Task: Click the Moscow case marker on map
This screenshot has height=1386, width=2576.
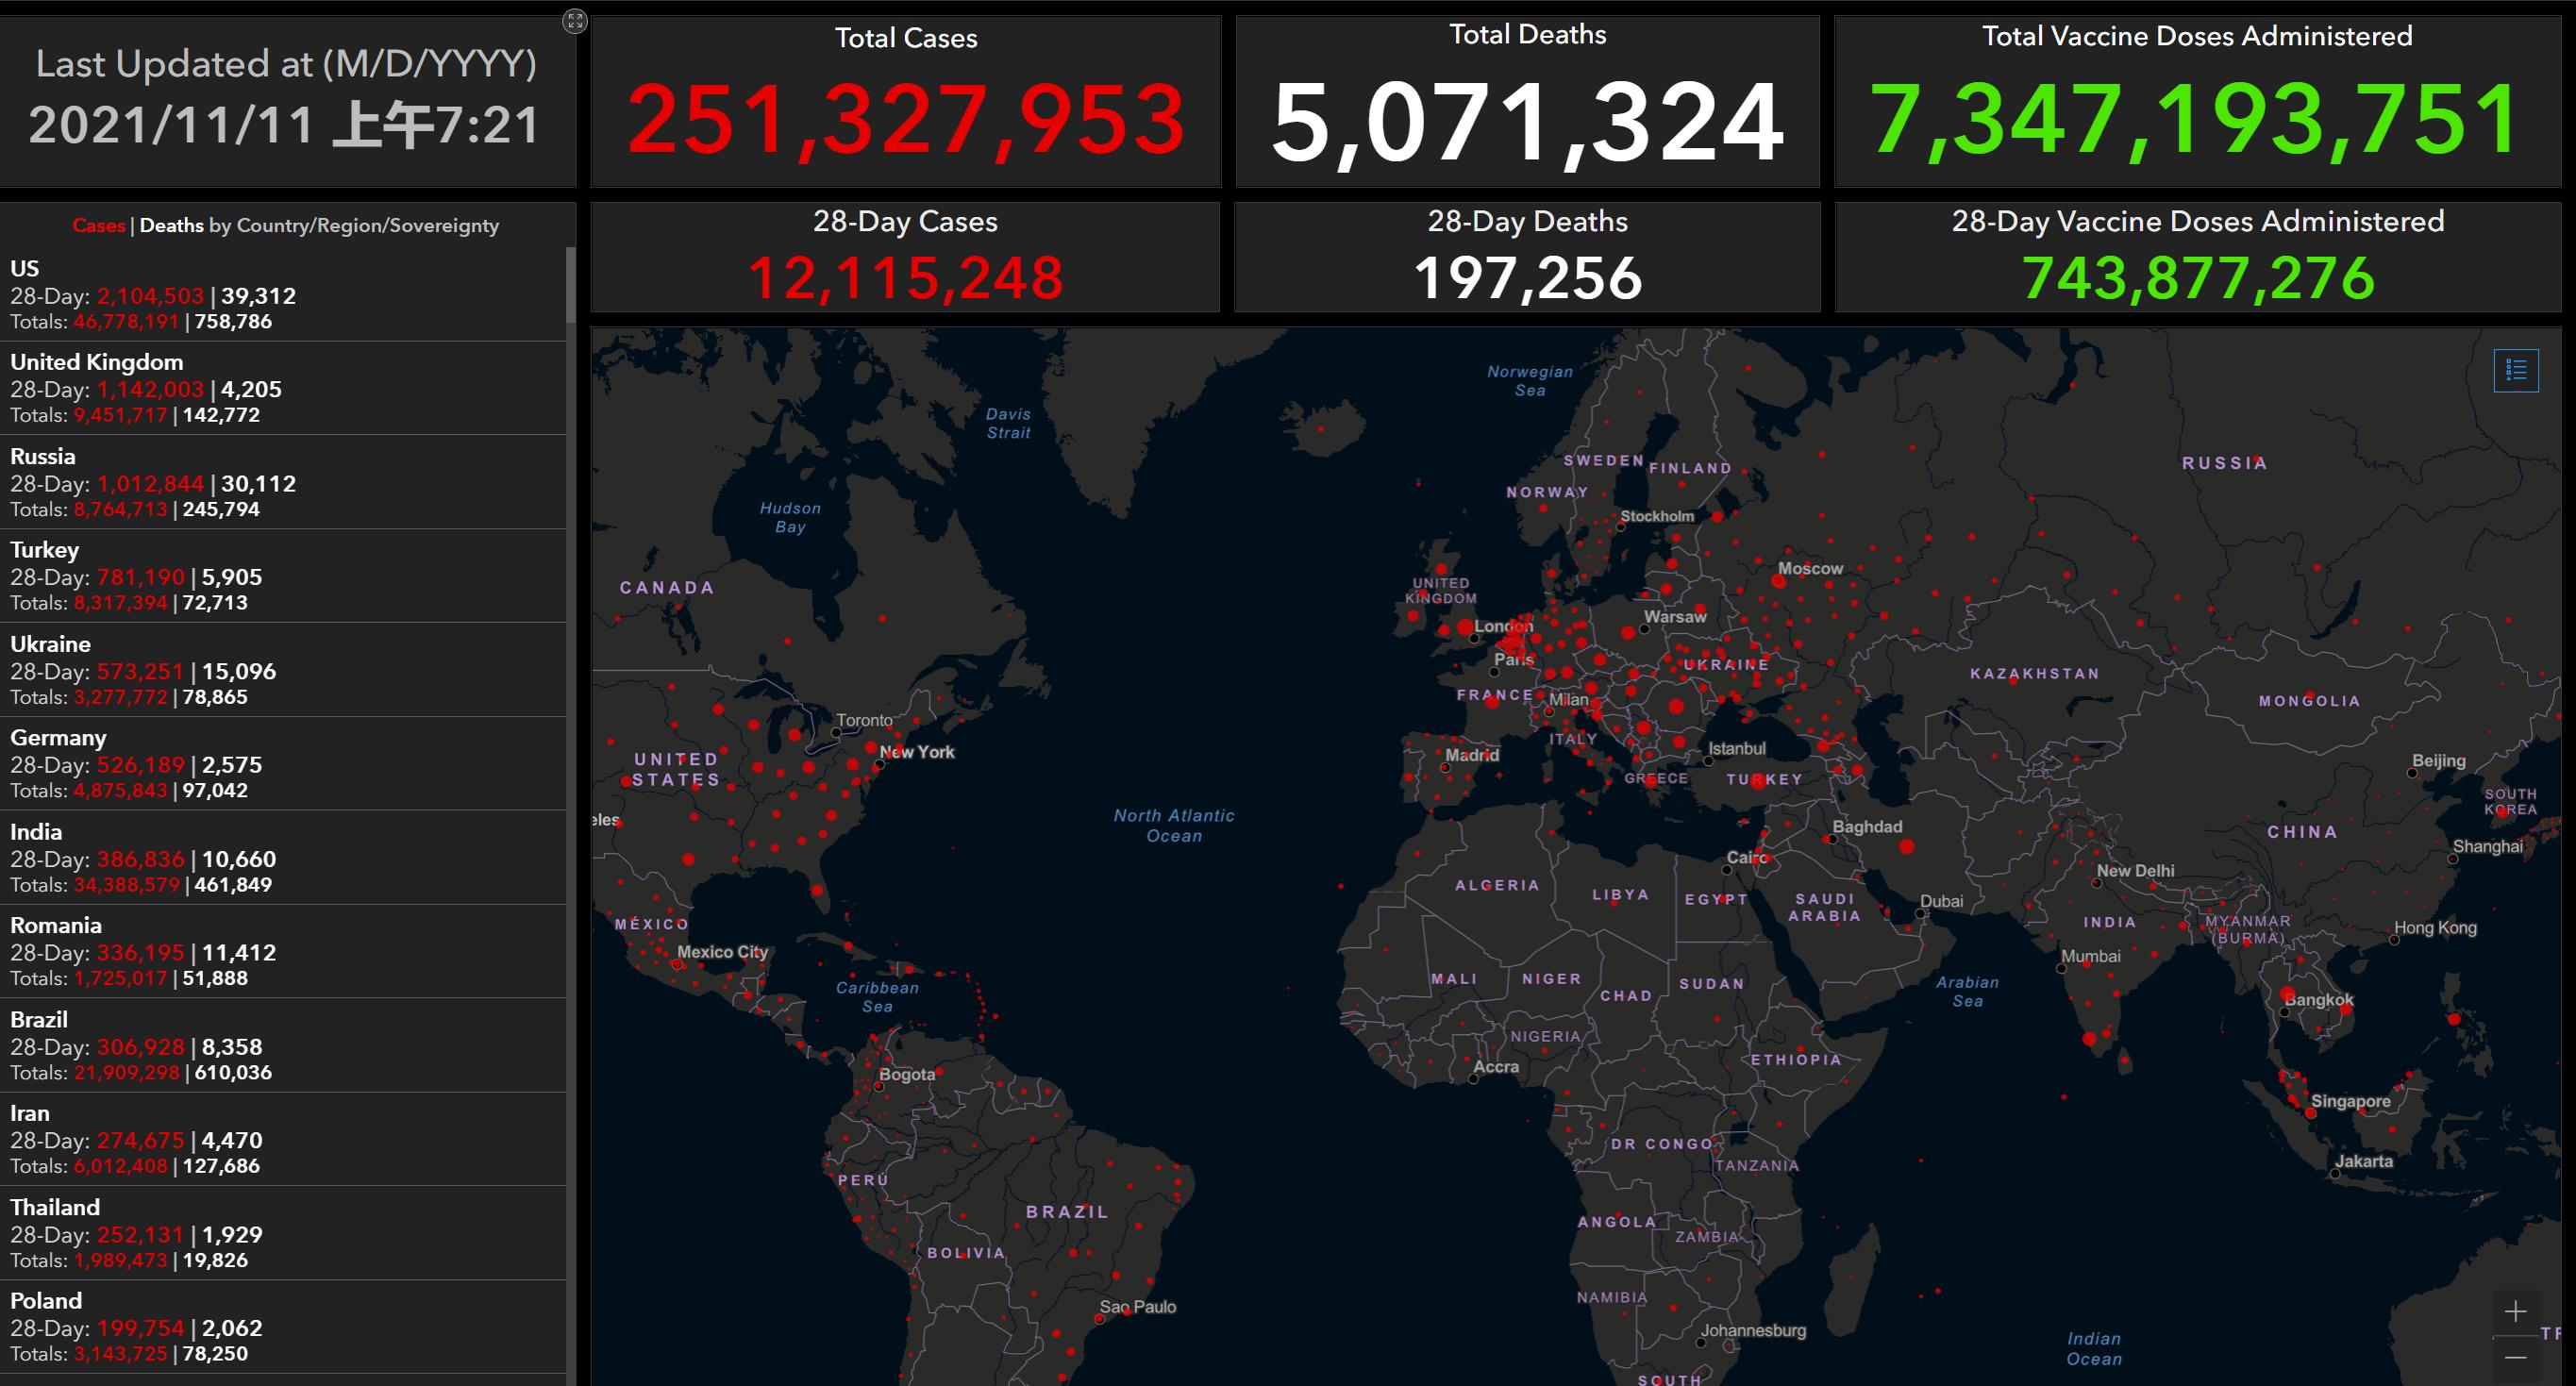Action: coord(1780,581)
